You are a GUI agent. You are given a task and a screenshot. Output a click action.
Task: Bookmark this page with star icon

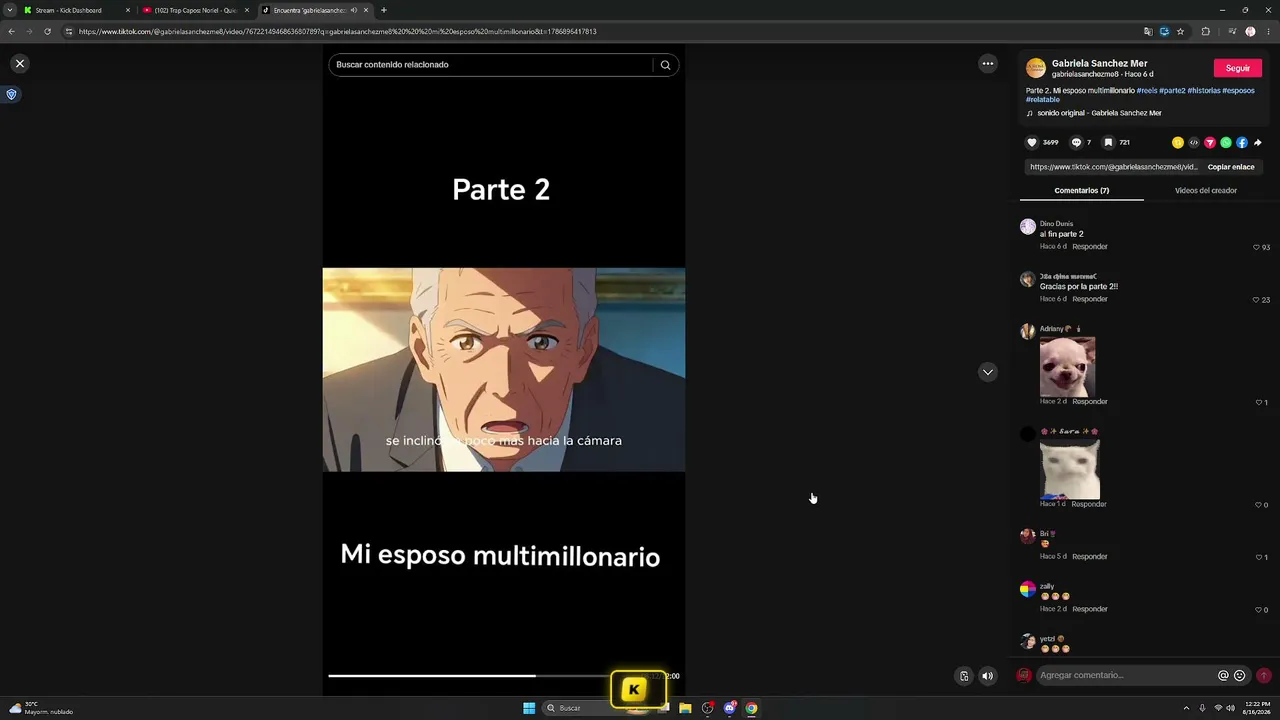1181,32
